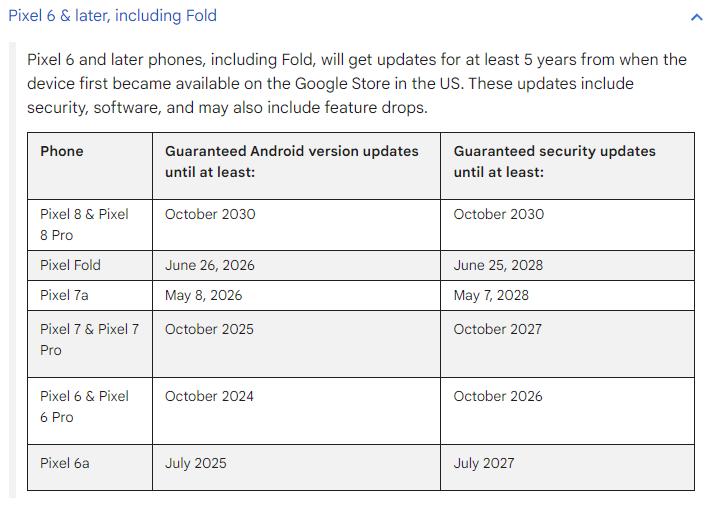Select the "Pixel 7 & Pixel 7 Pro" cell
The height and width of the screenshot is (508, 709).
(89, 339)
